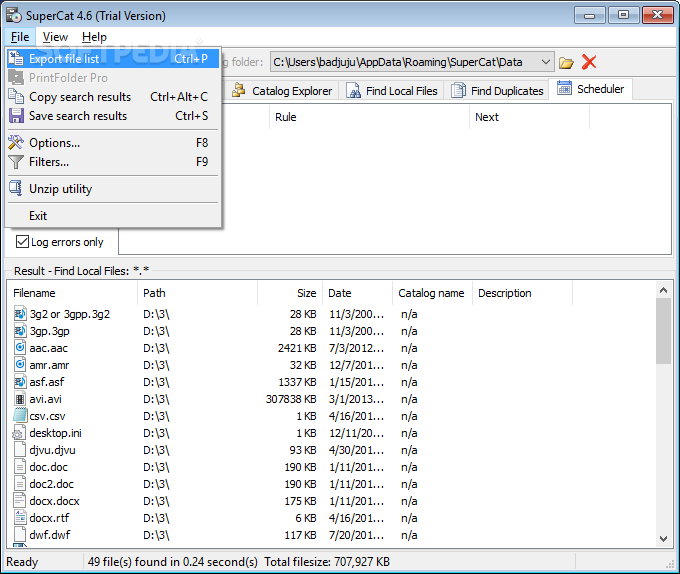Click the Description column header

point(523,293)
